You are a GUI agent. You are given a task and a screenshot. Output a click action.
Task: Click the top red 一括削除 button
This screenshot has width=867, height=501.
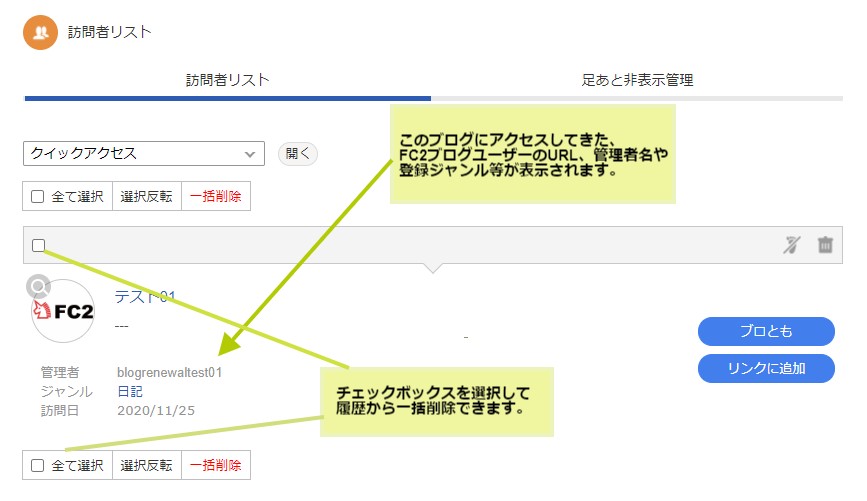point(215,197)
